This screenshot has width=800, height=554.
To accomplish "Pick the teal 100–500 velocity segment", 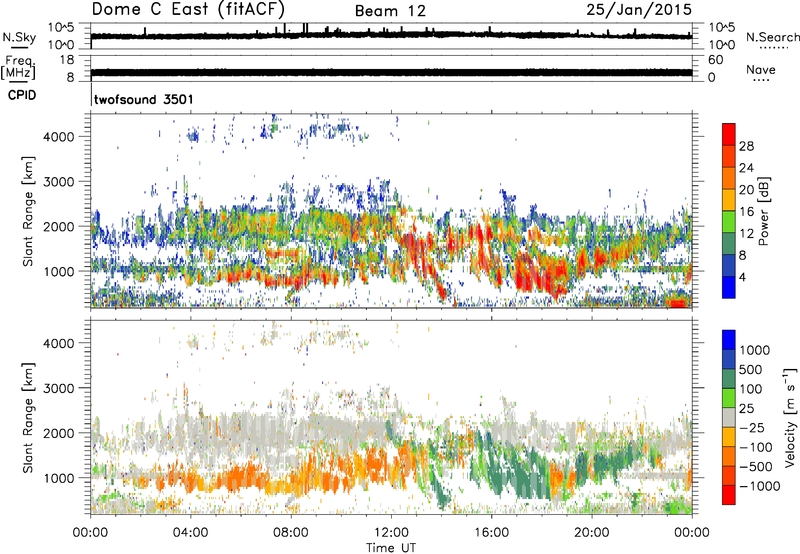I will (x=729, y=379).
